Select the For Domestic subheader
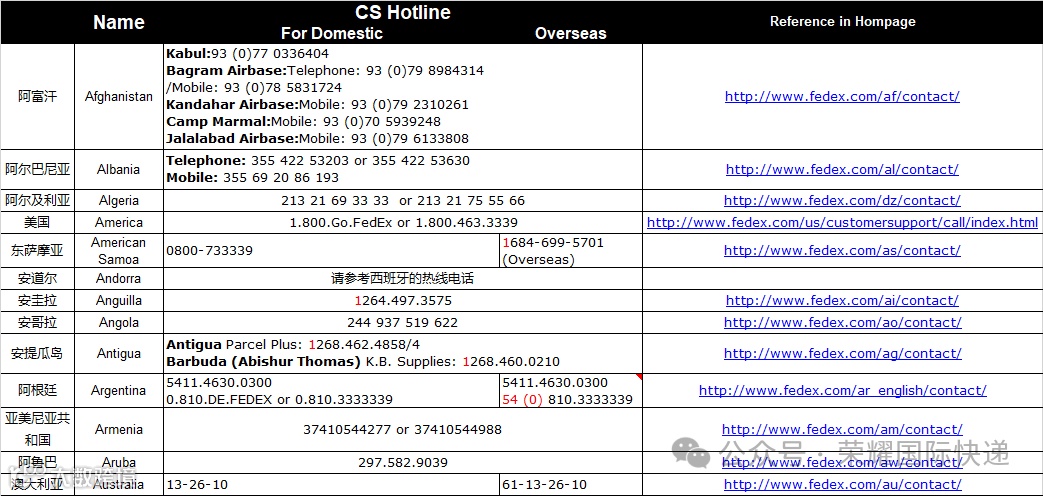 (x=332, y=33)
